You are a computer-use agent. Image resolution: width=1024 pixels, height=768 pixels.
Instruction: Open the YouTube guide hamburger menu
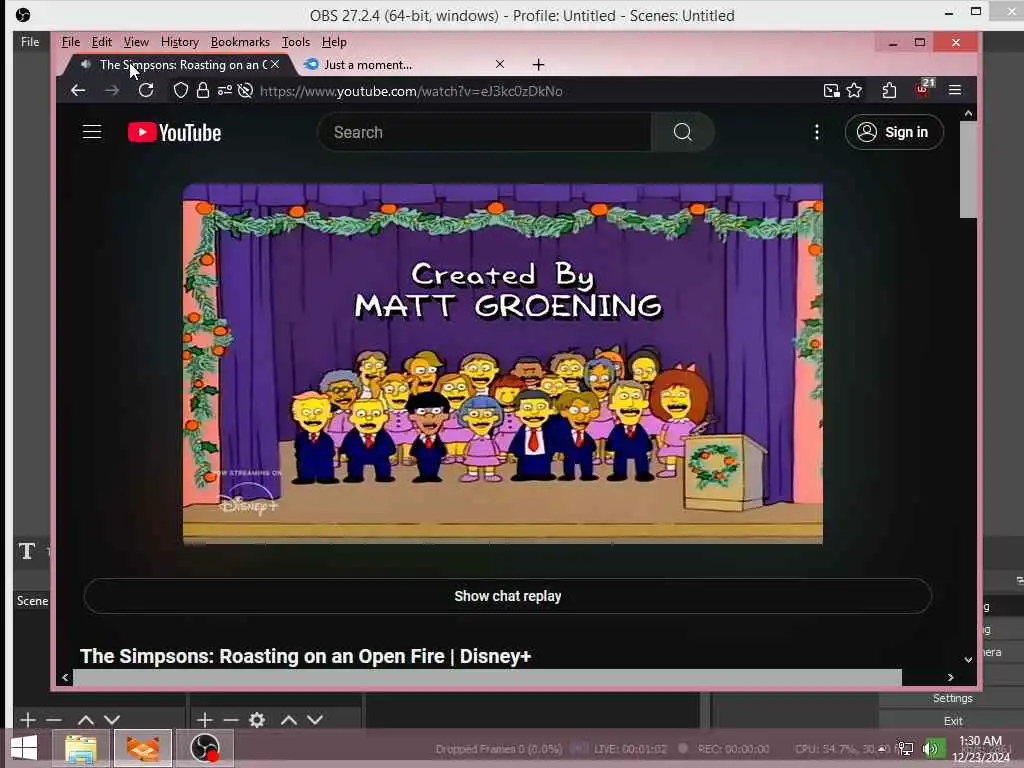[x=92, y=132]
